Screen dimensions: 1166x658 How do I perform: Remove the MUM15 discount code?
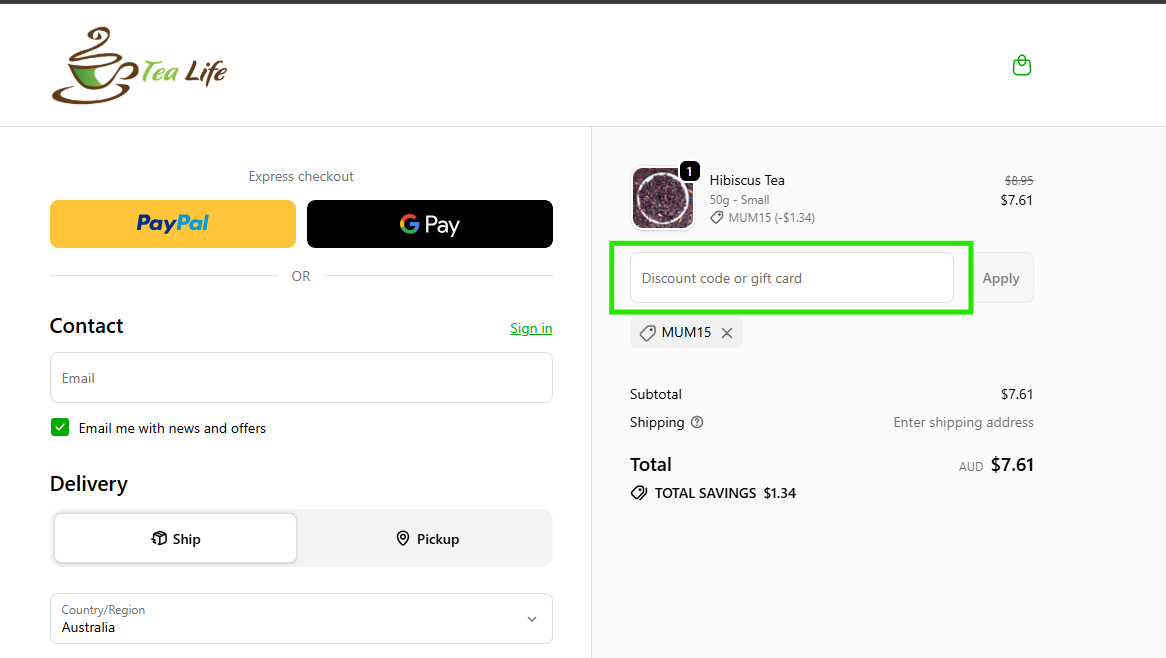click(727, 333)
